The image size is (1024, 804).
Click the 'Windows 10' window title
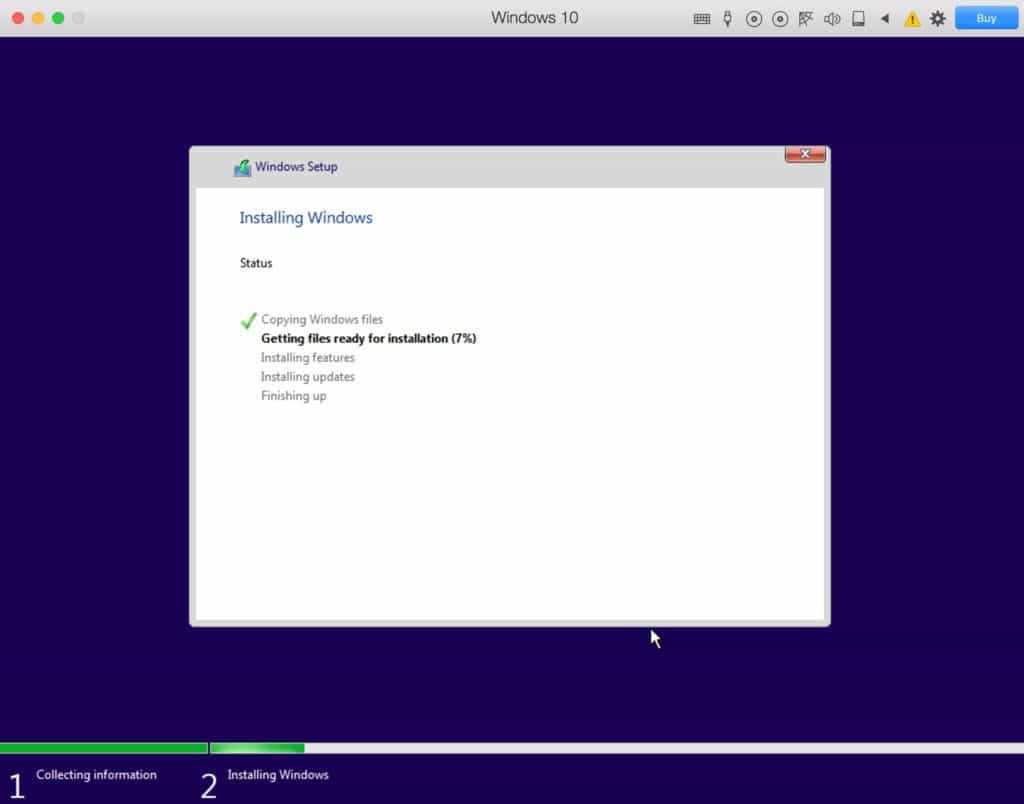click(x=534, y=18)
